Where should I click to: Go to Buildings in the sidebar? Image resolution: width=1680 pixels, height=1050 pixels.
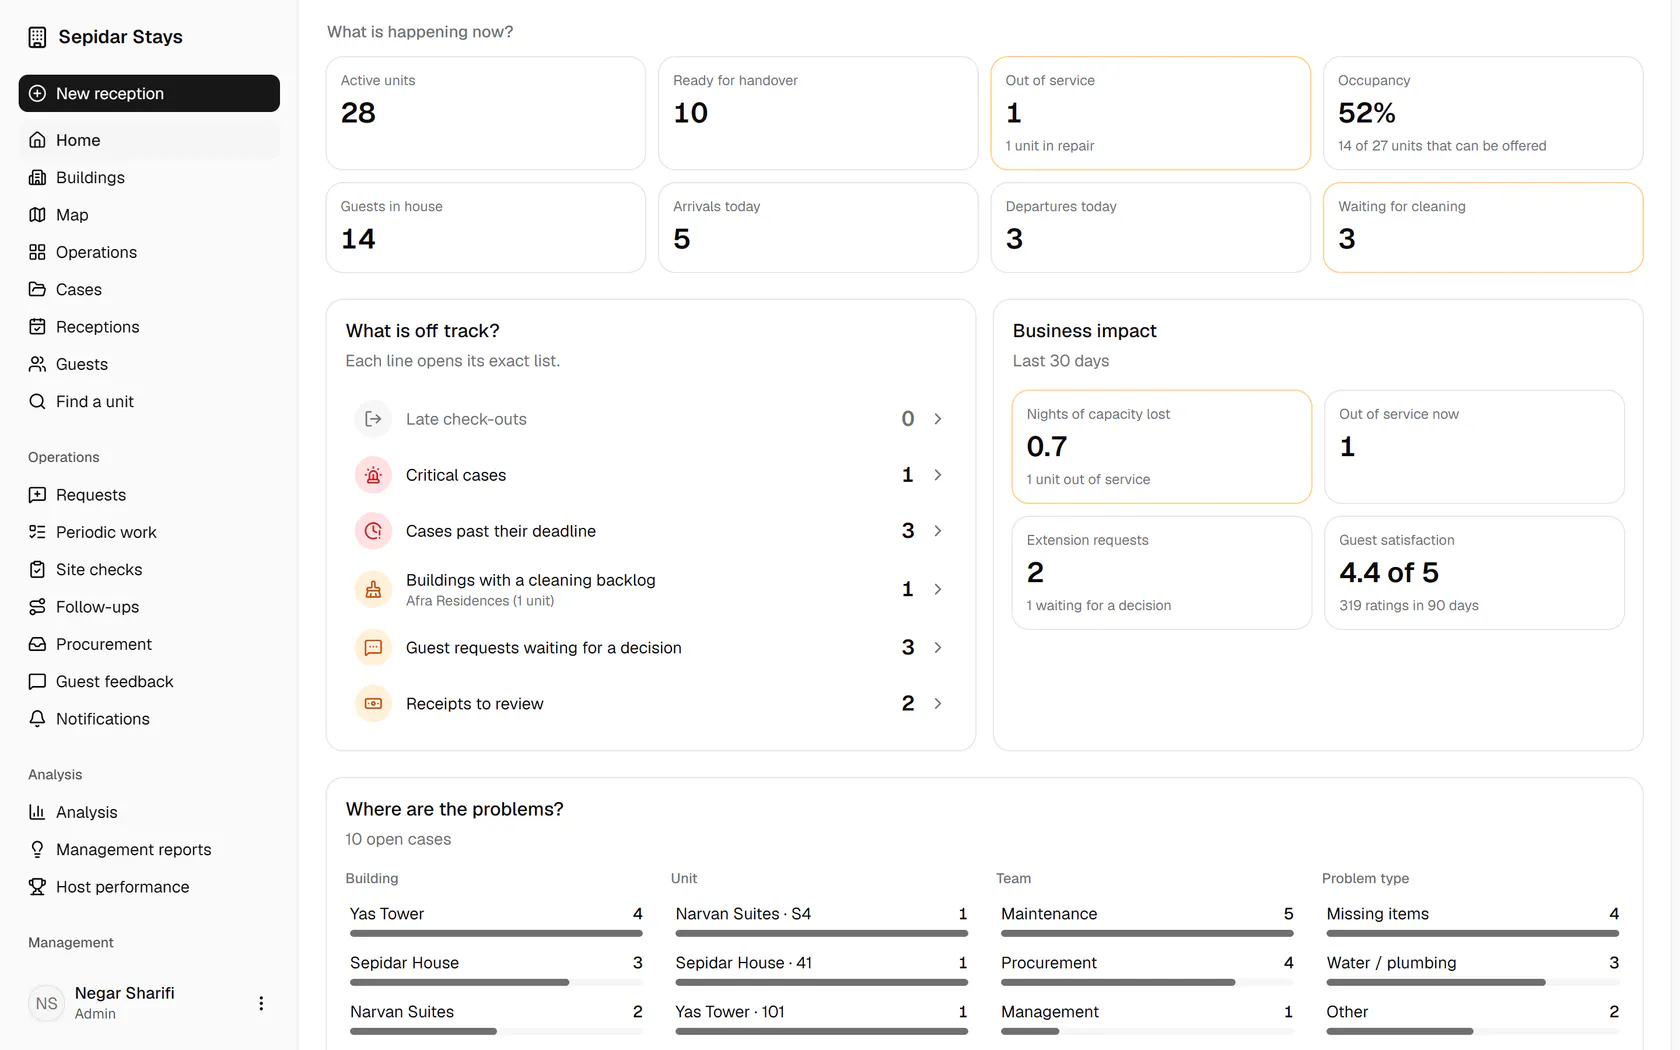point(149,177)
